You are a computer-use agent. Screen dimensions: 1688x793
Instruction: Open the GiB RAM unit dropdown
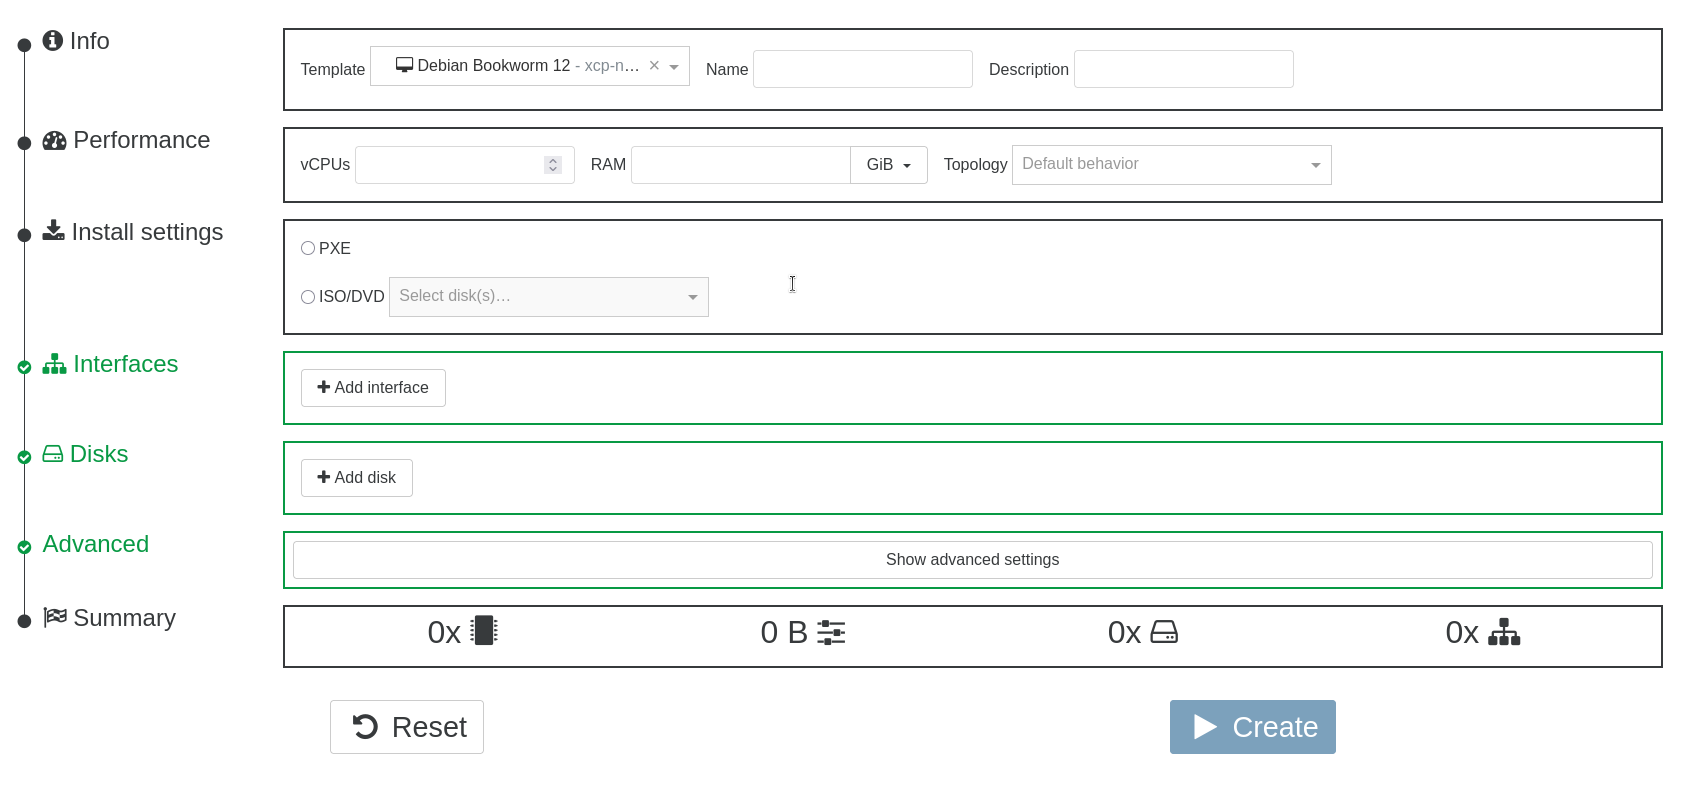888,165
